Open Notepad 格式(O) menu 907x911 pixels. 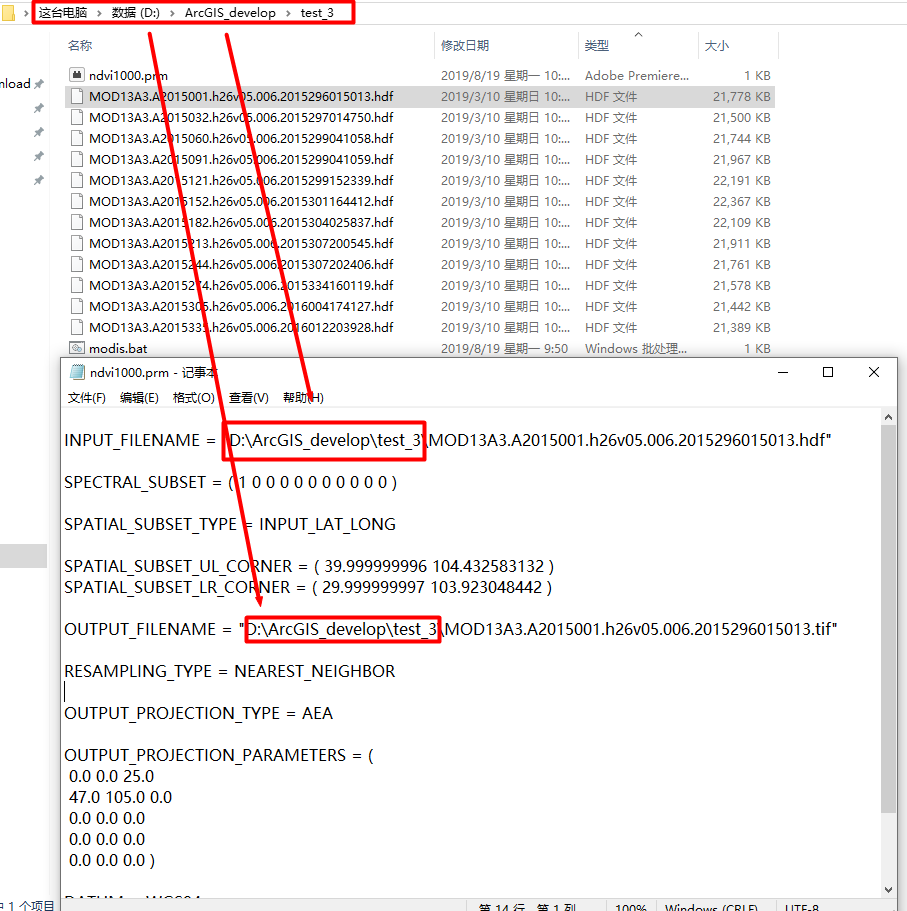[x=193, y=397]
